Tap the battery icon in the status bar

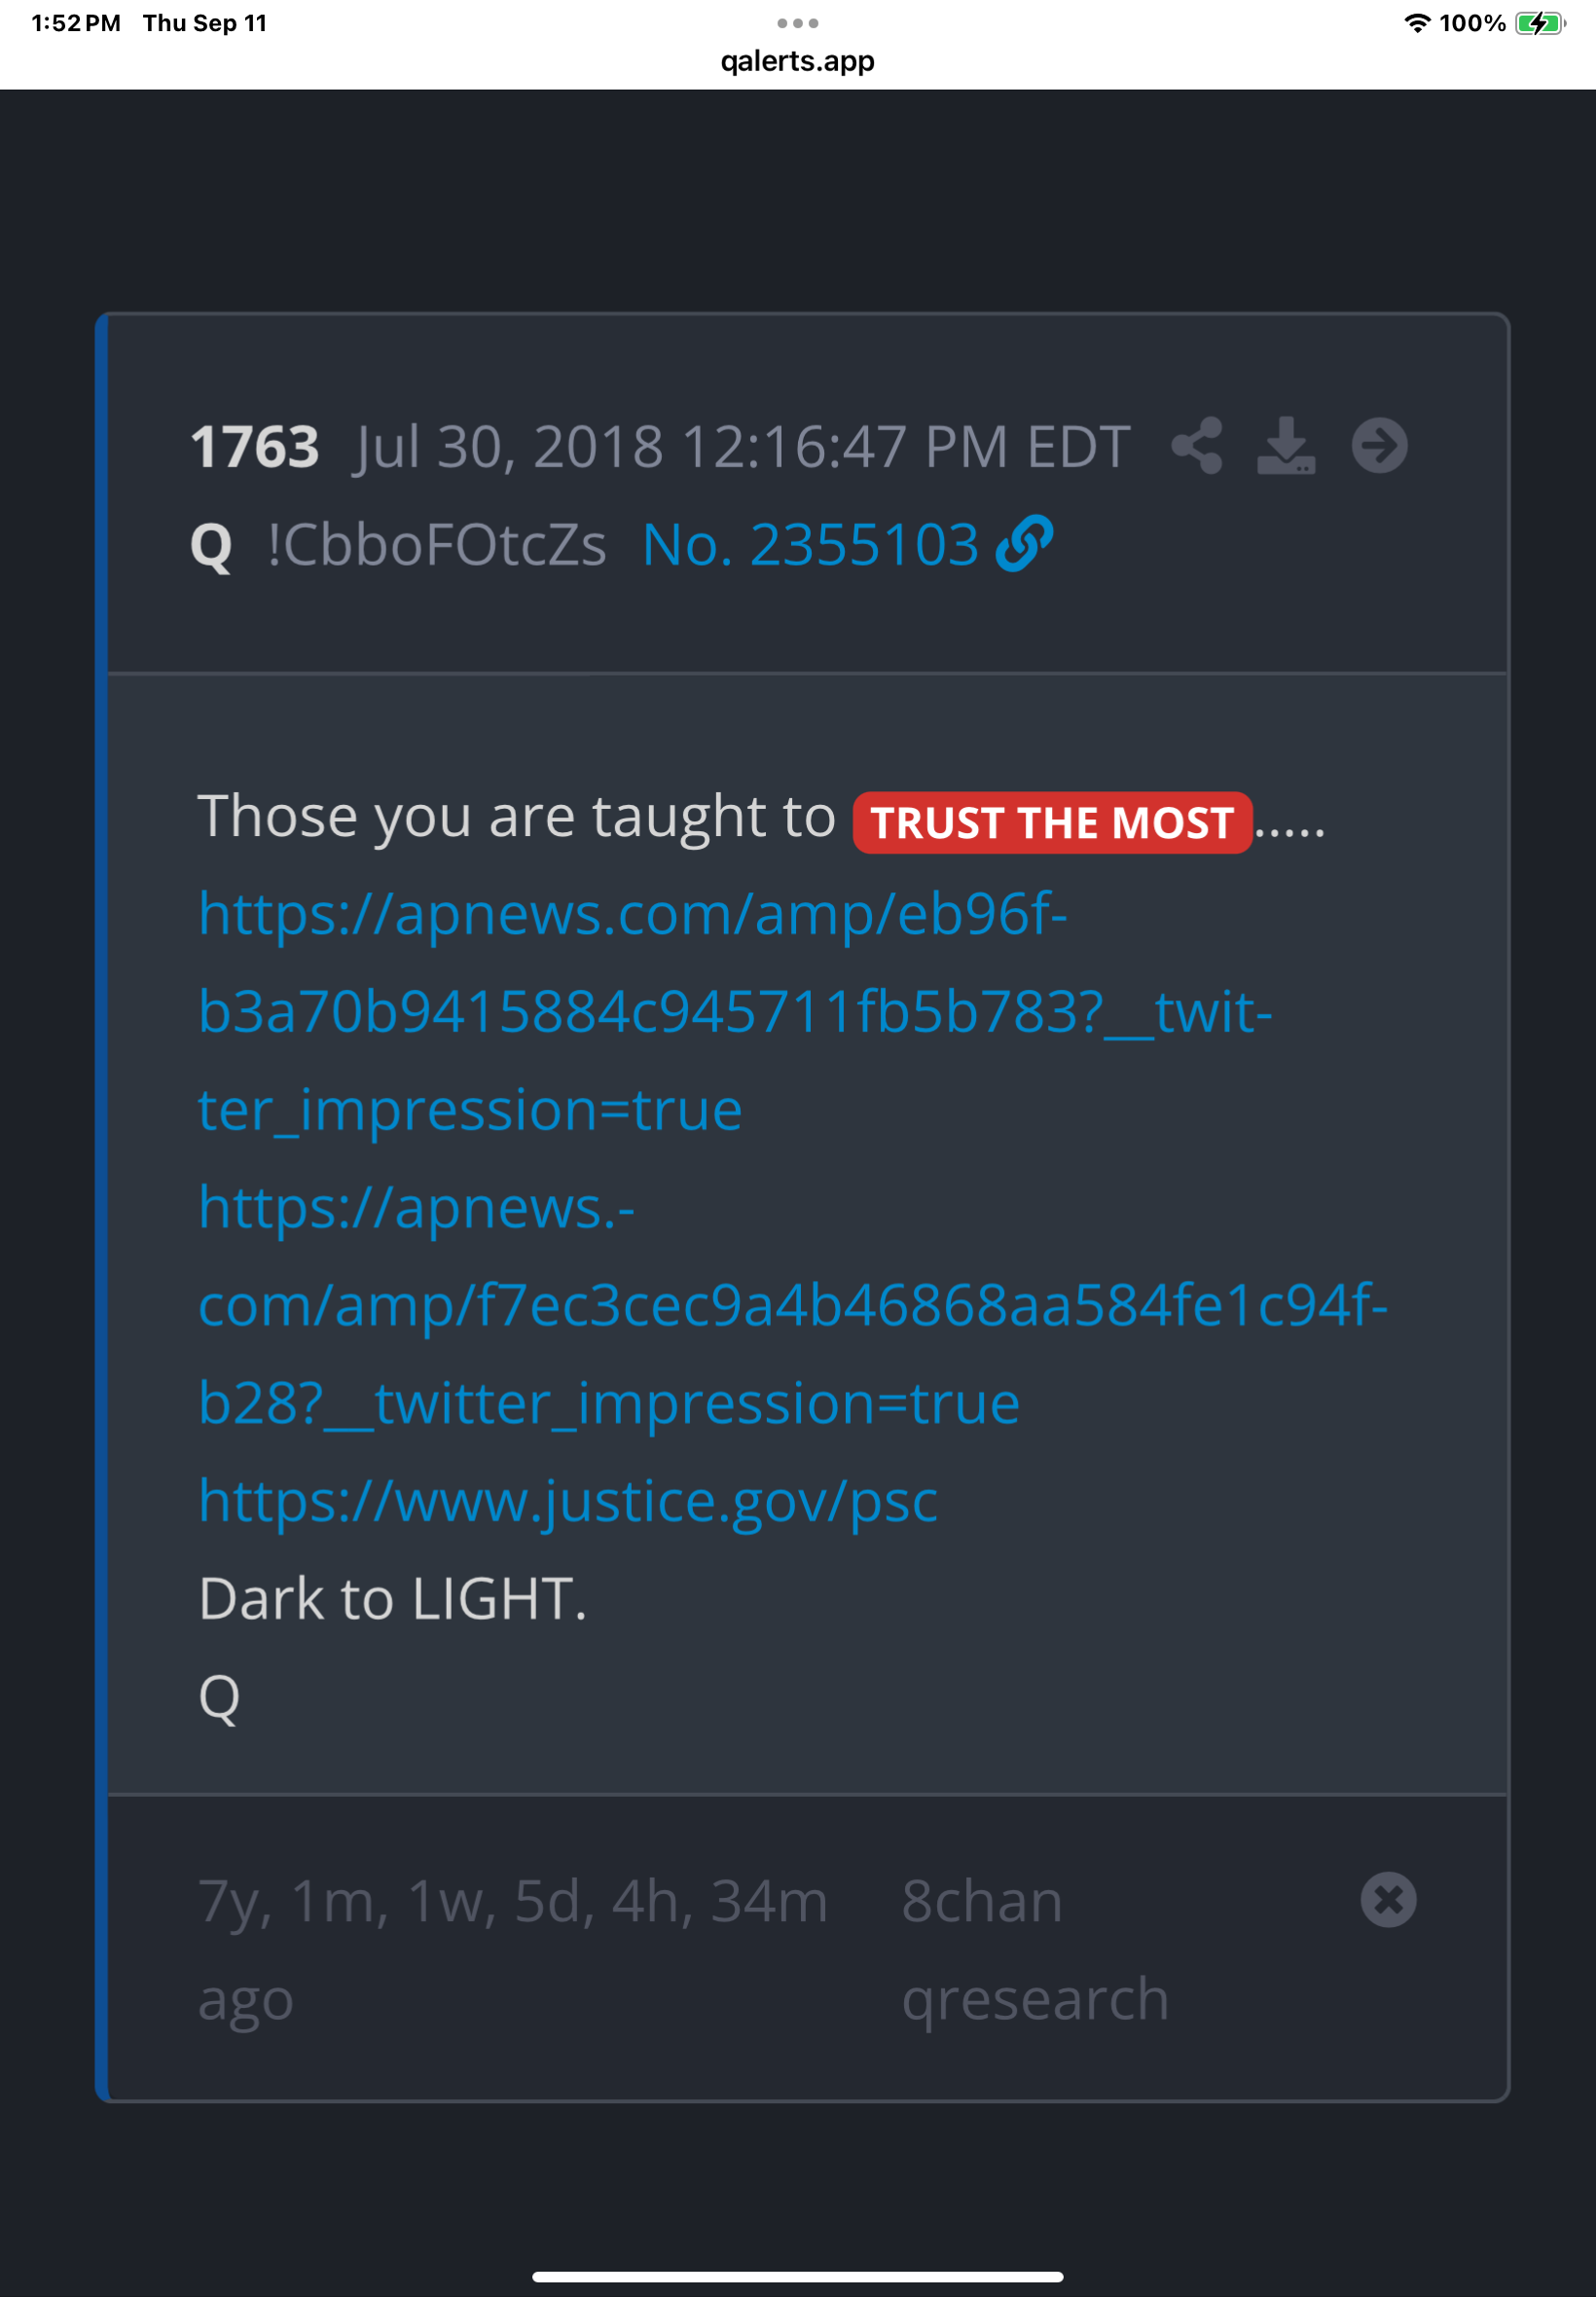pos(1540,23)
